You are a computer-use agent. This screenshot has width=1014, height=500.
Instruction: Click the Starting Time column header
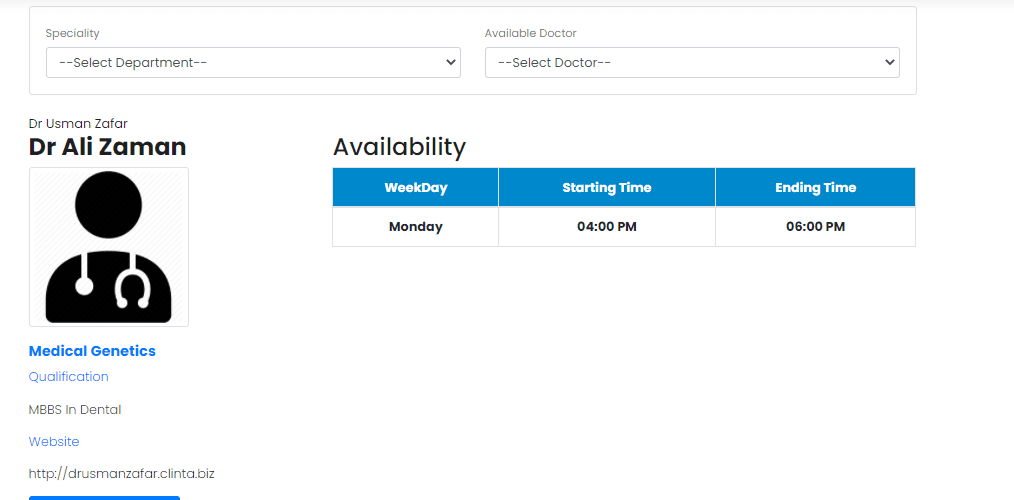click(x=607, y=188)
